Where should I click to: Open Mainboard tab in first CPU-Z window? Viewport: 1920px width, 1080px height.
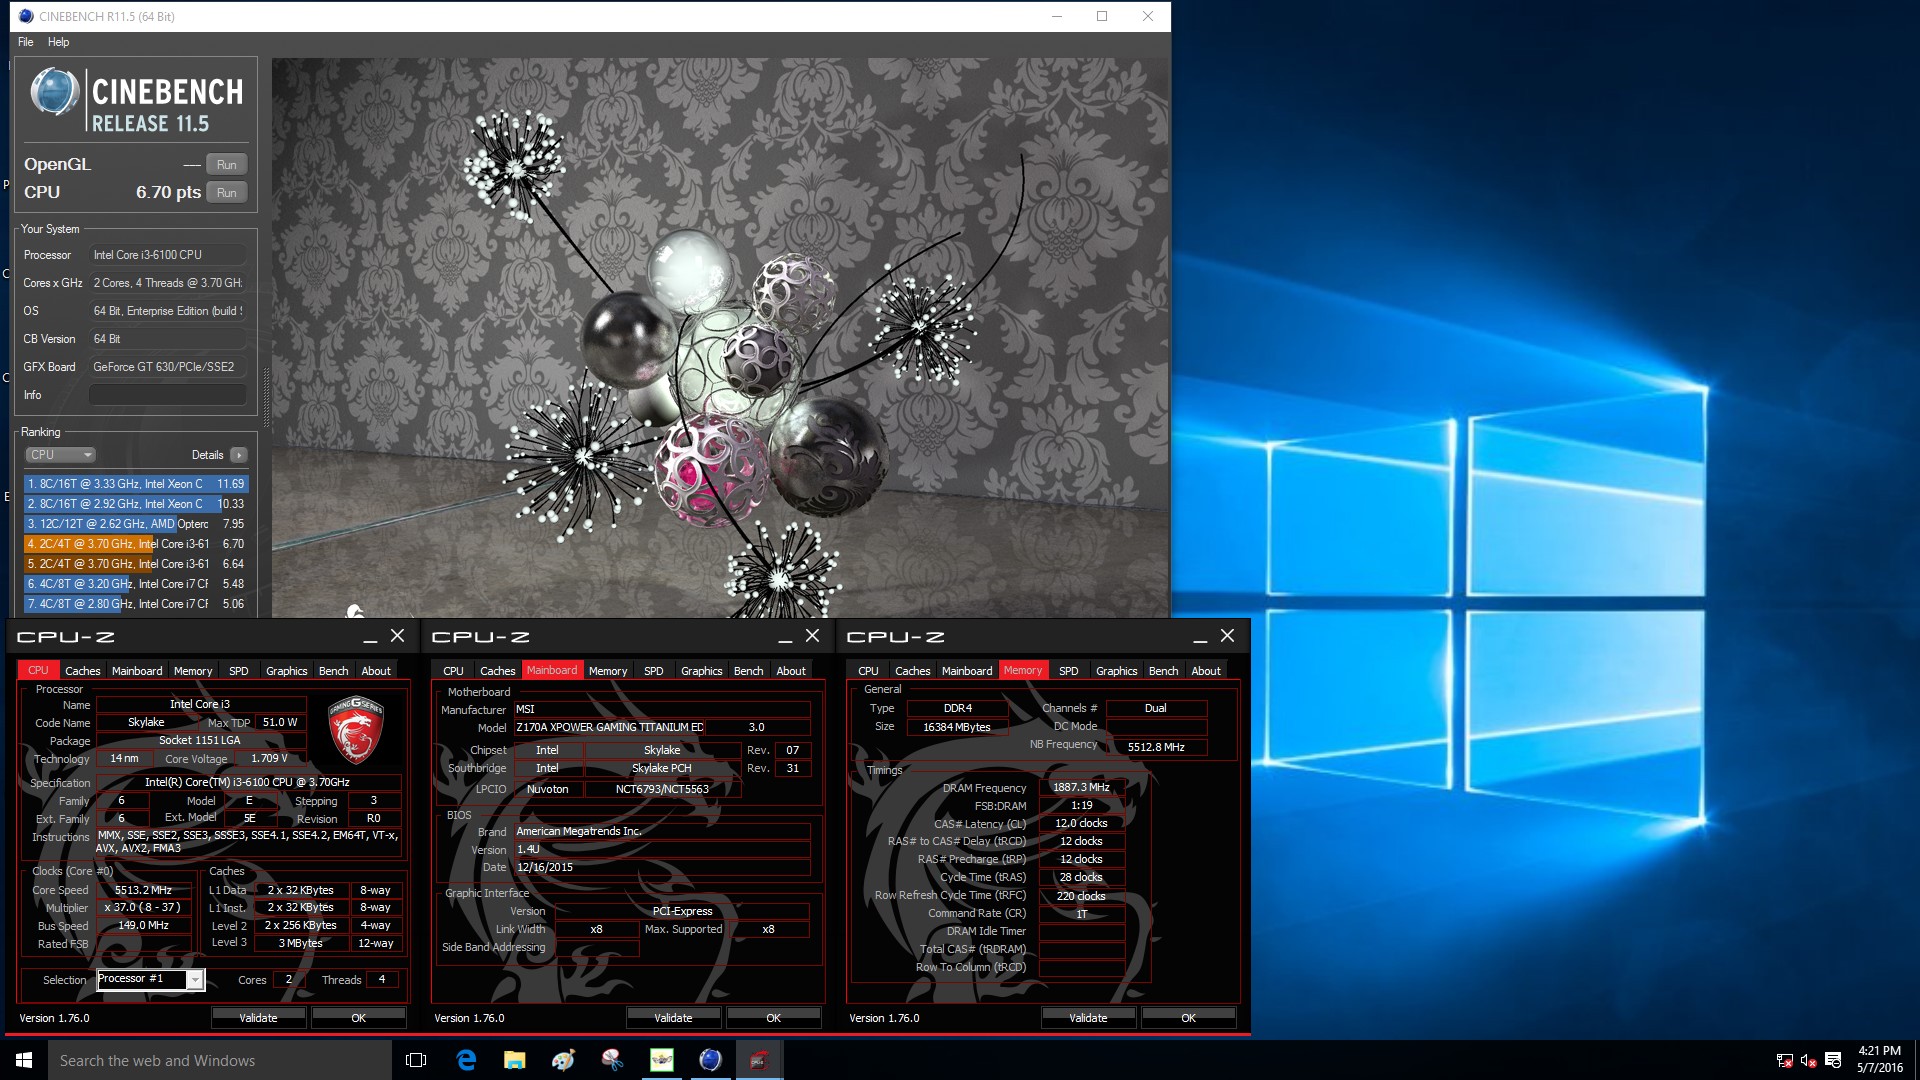click(x=137, y=671)
